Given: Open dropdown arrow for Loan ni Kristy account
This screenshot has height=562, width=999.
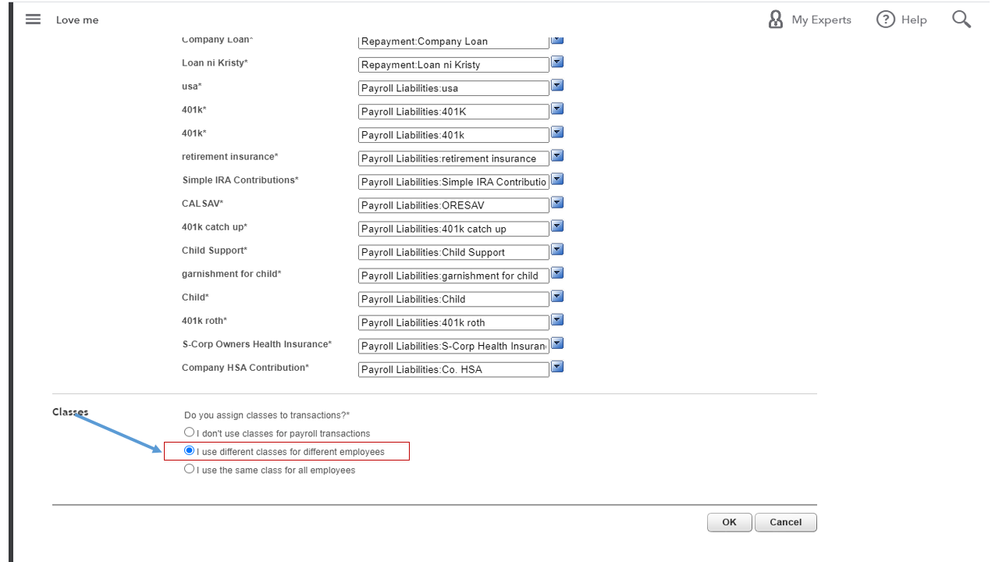Looking at the screenshot, I should point(558,62).
